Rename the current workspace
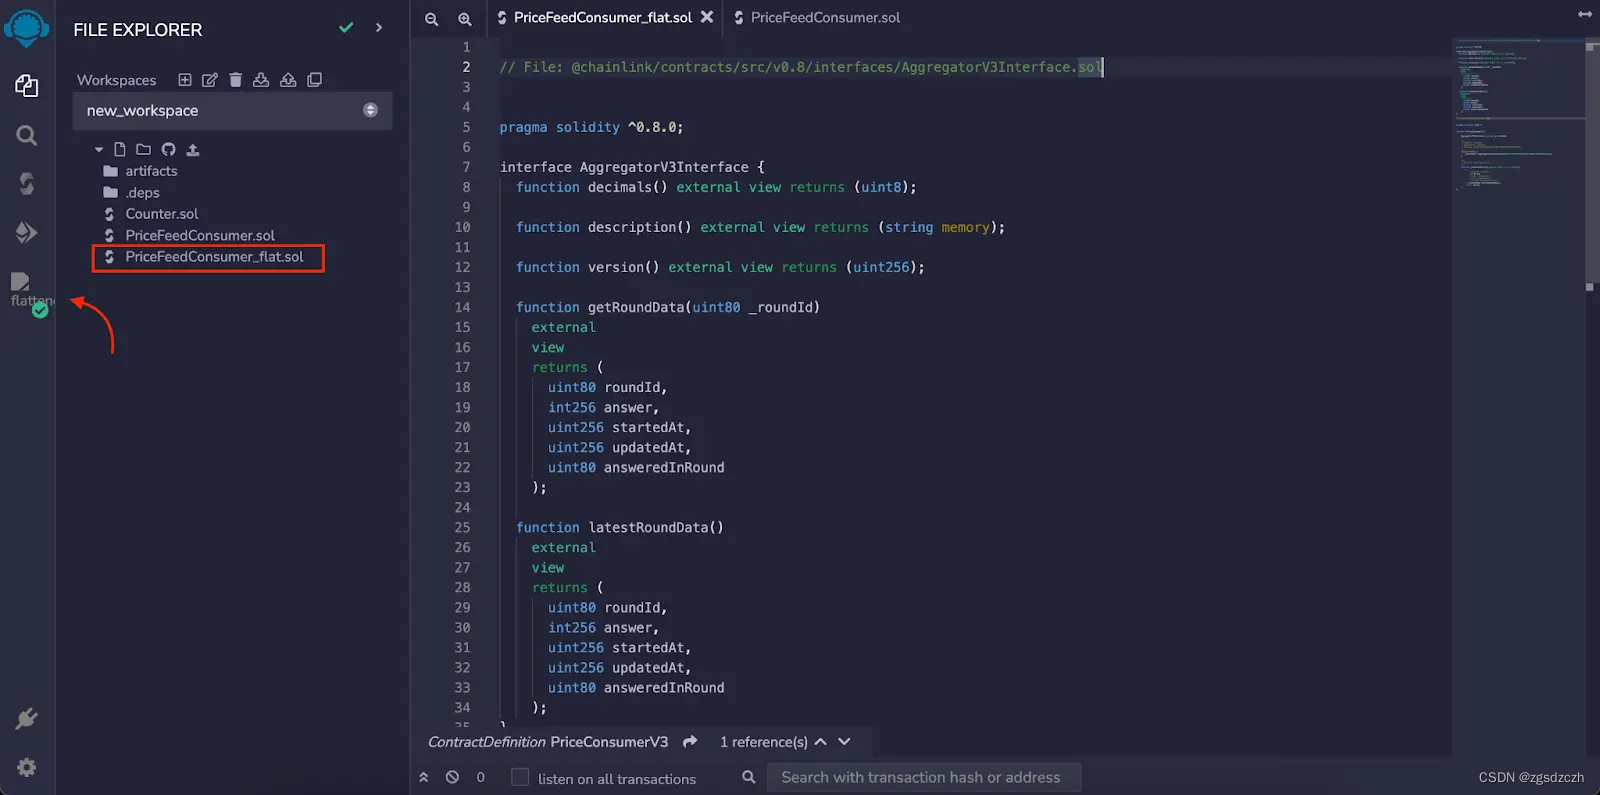Image resolution: width=1600 pixels, height=795 pixels. click(x=210, y=80)
